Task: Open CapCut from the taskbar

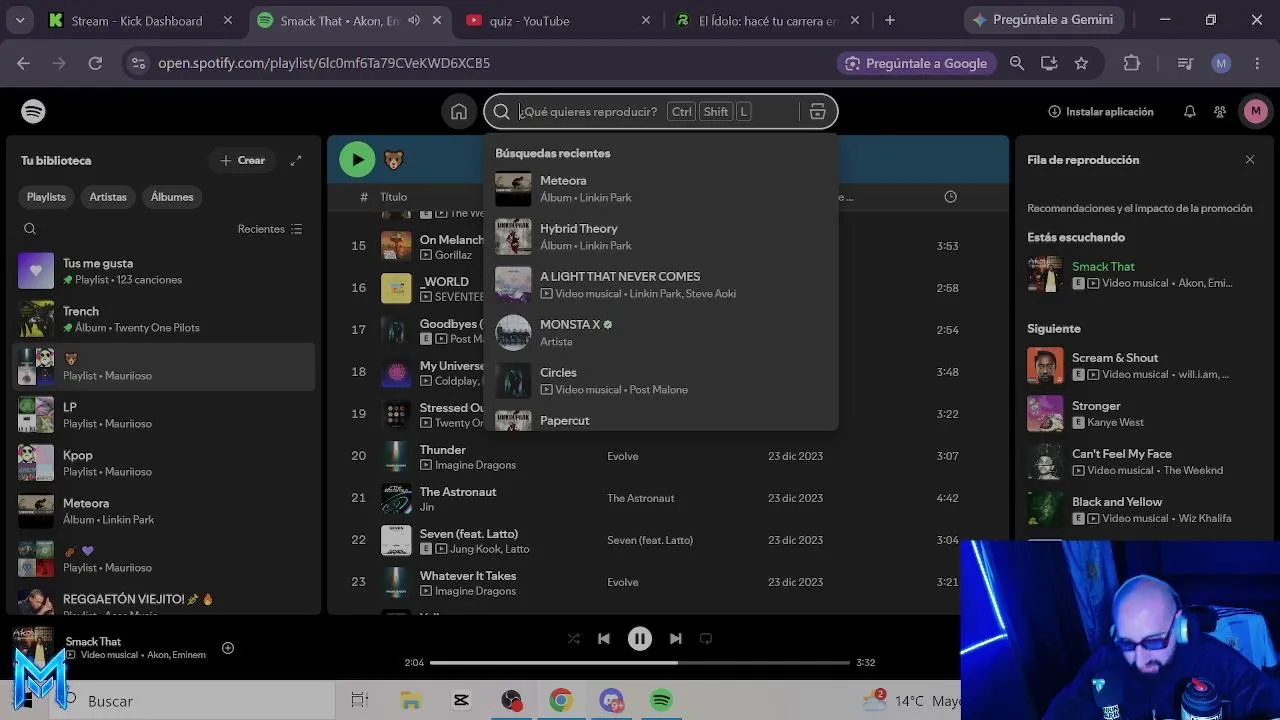Action: (461, 701)
